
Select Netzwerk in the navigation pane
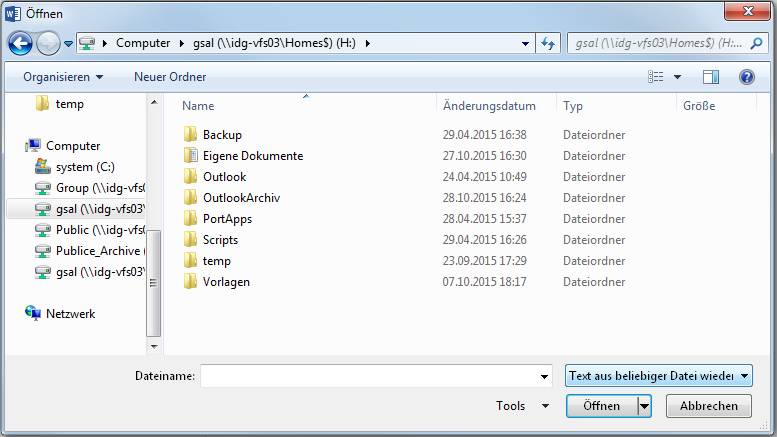tap(70, 314)
